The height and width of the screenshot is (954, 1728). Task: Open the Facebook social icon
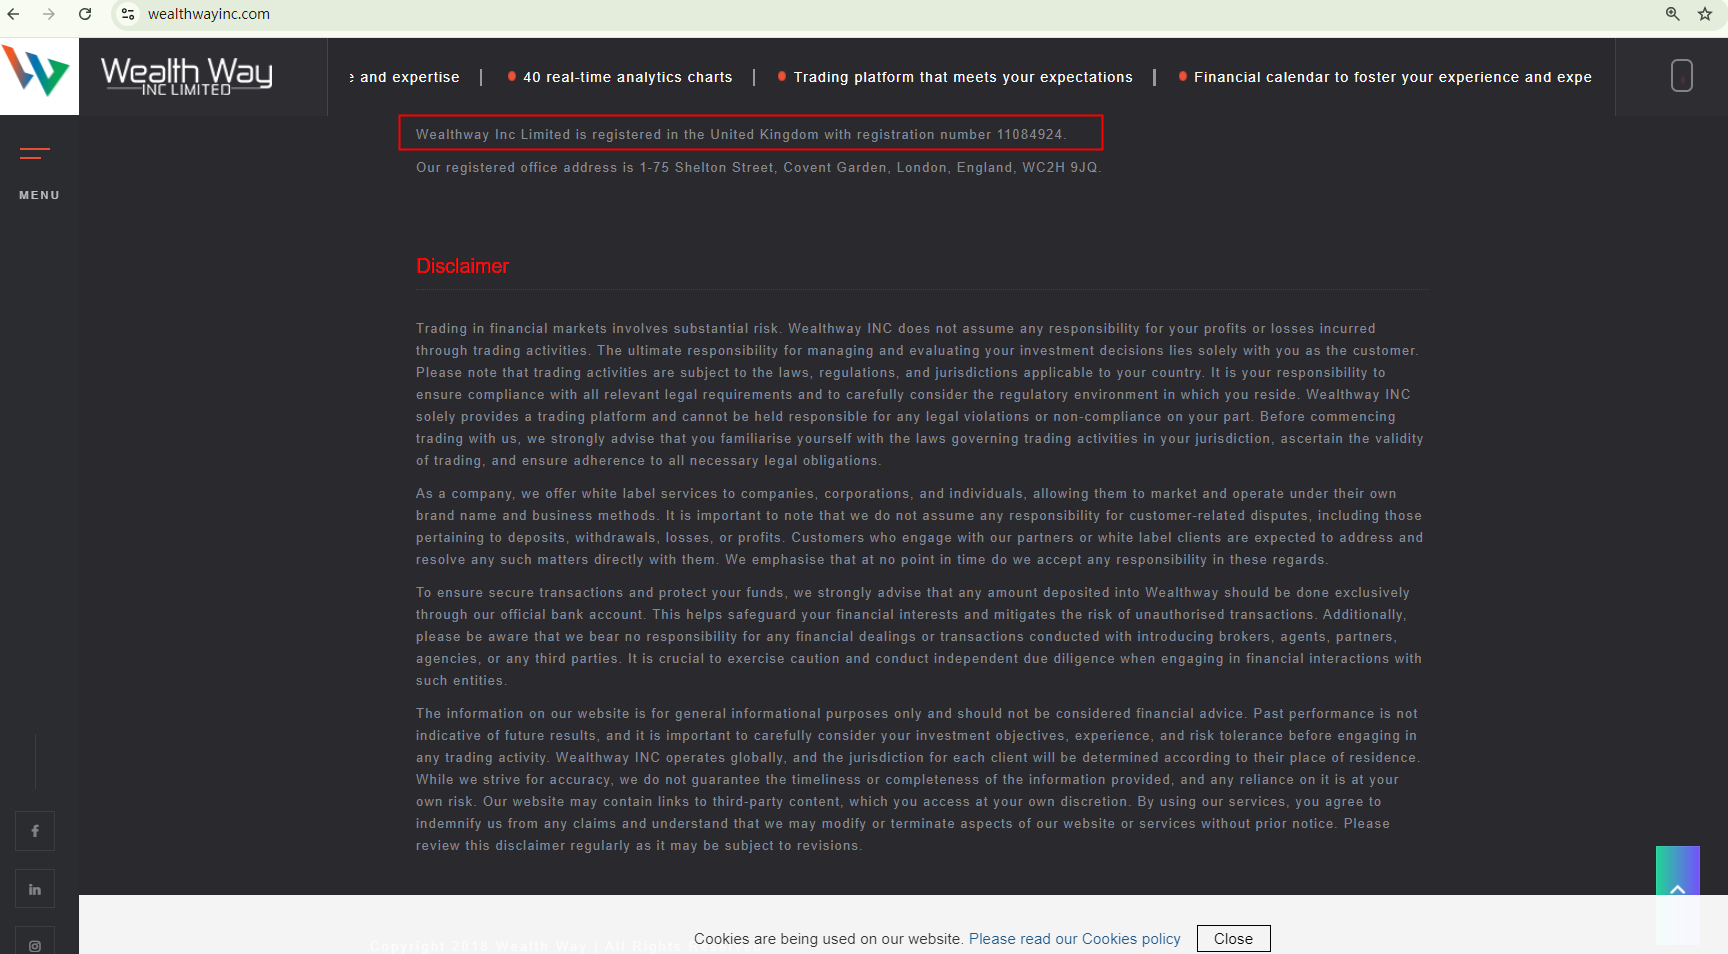pos(35,831)
